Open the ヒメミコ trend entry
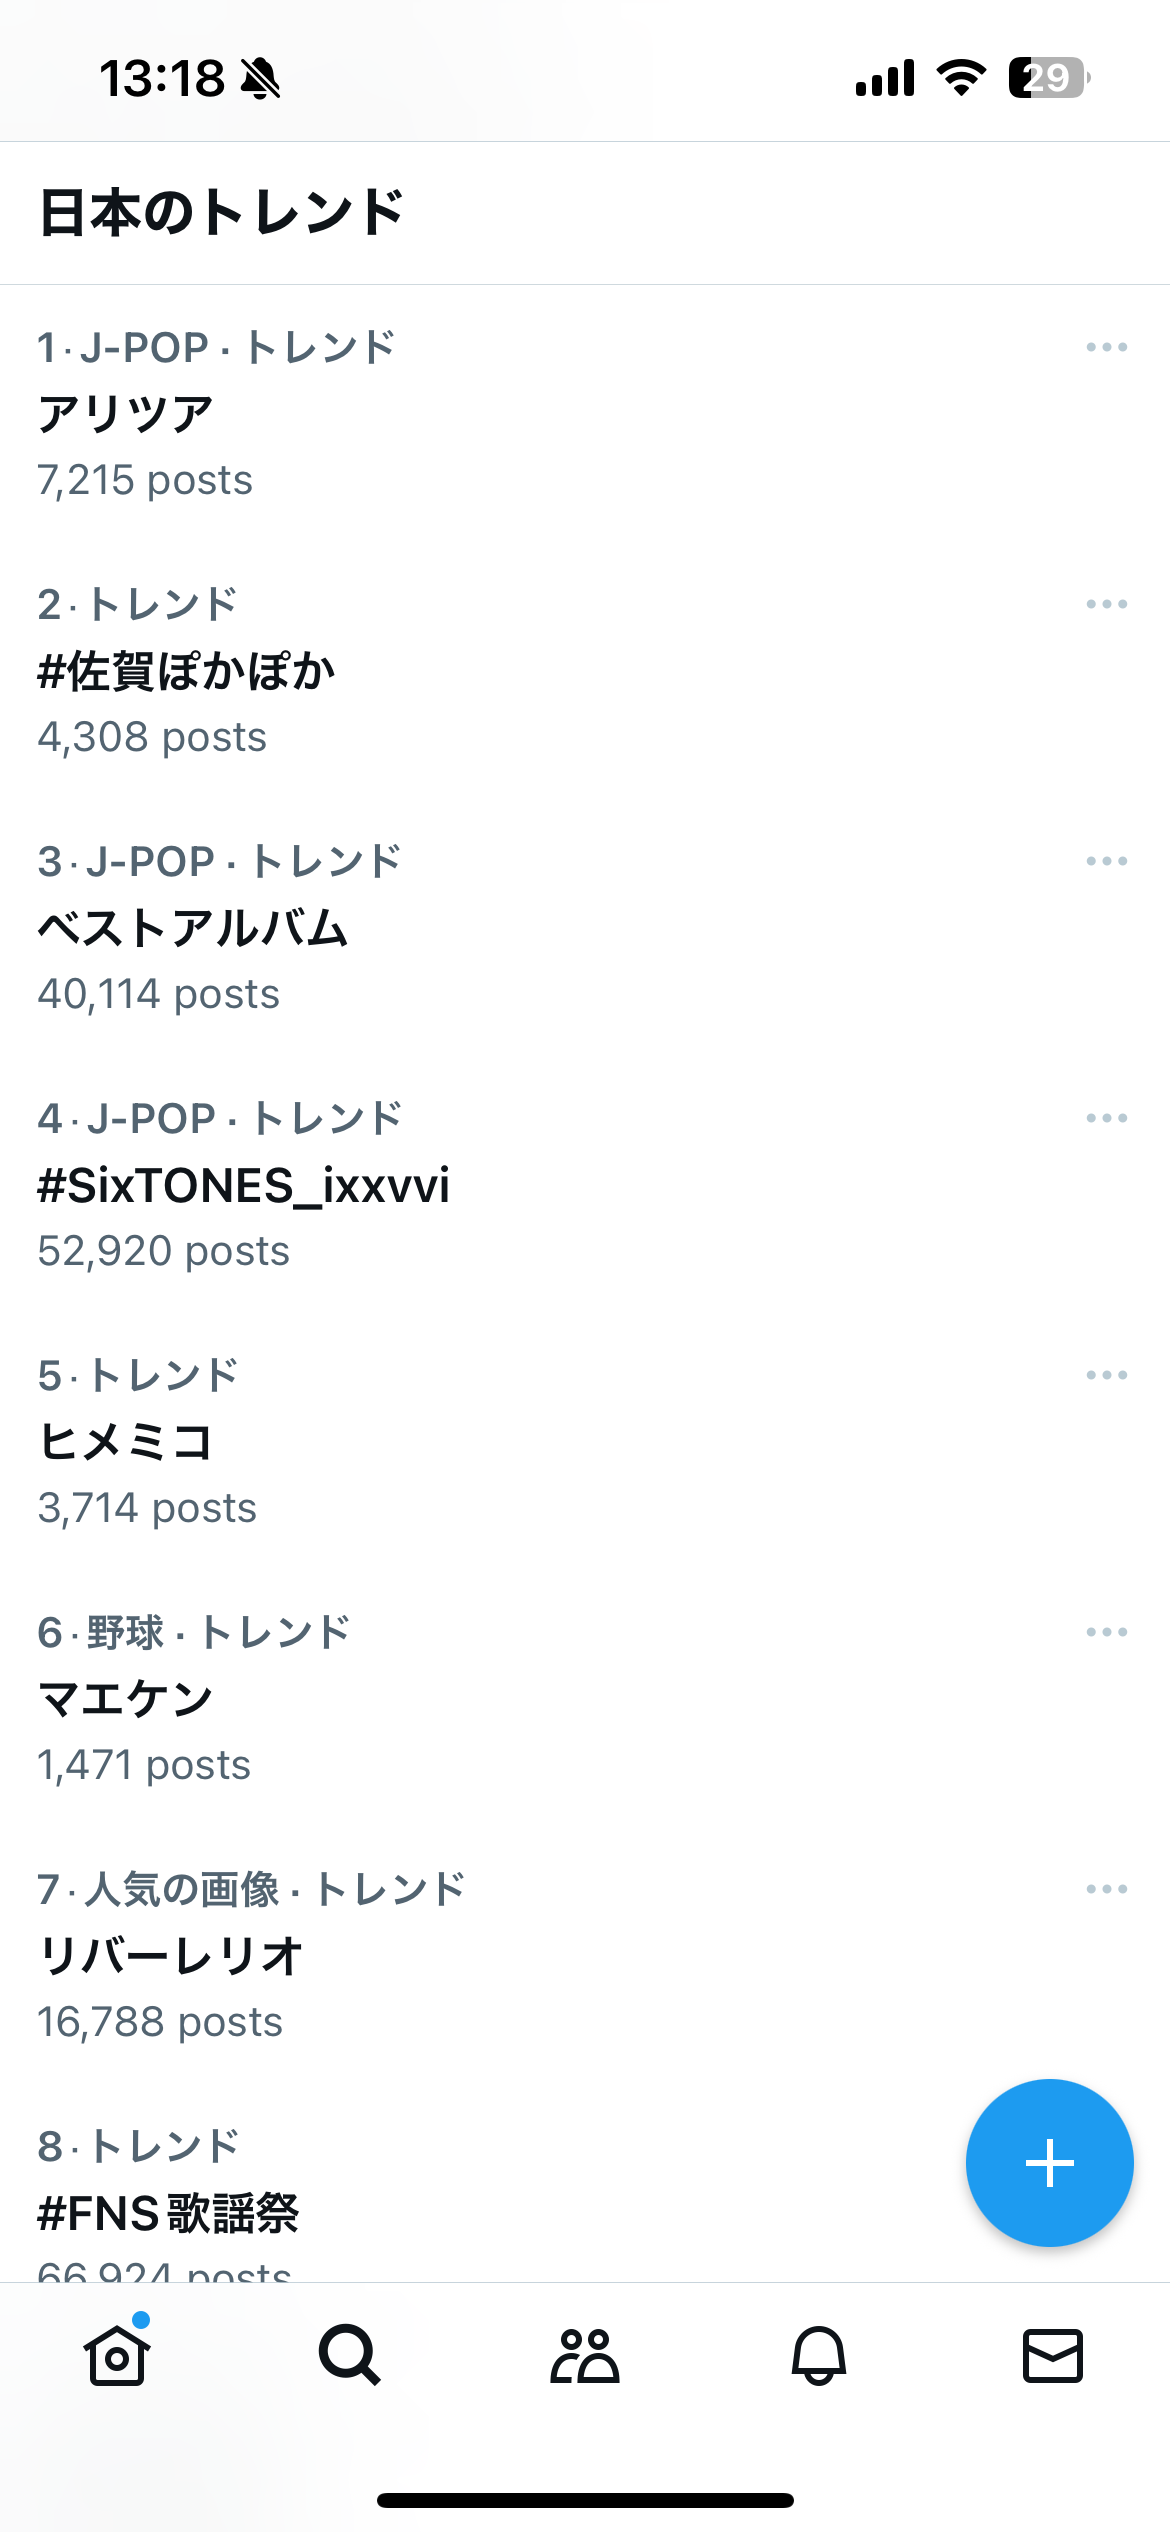This screenshot has height=2532, width=1170. 126,1442
